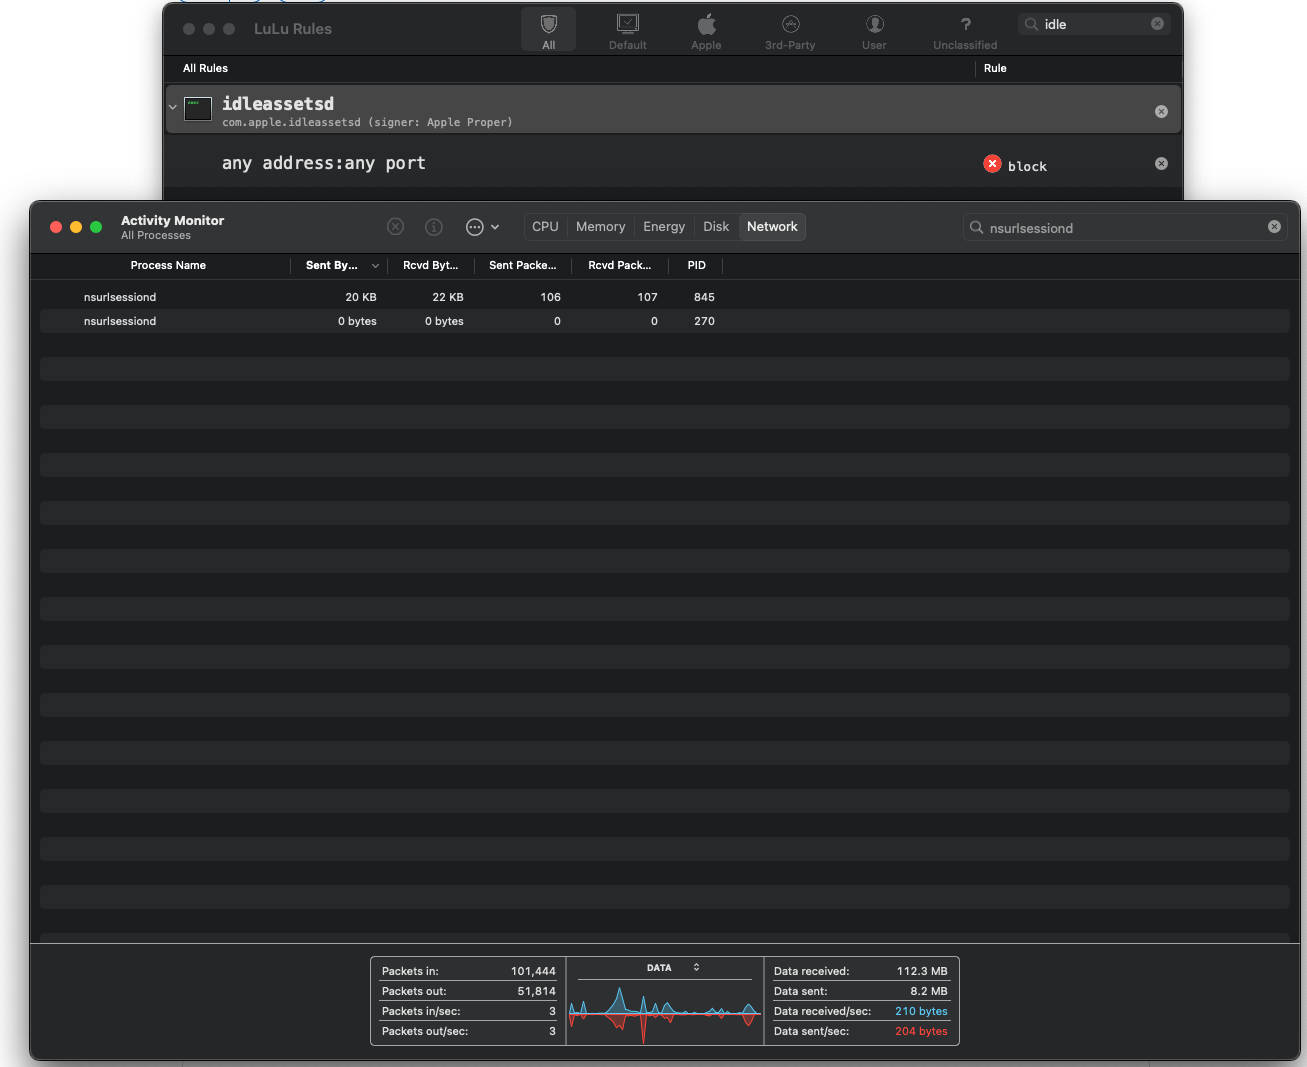Collapse the idleassetsd rule group
The image size is (1307, 1067).
coord(173,107)
